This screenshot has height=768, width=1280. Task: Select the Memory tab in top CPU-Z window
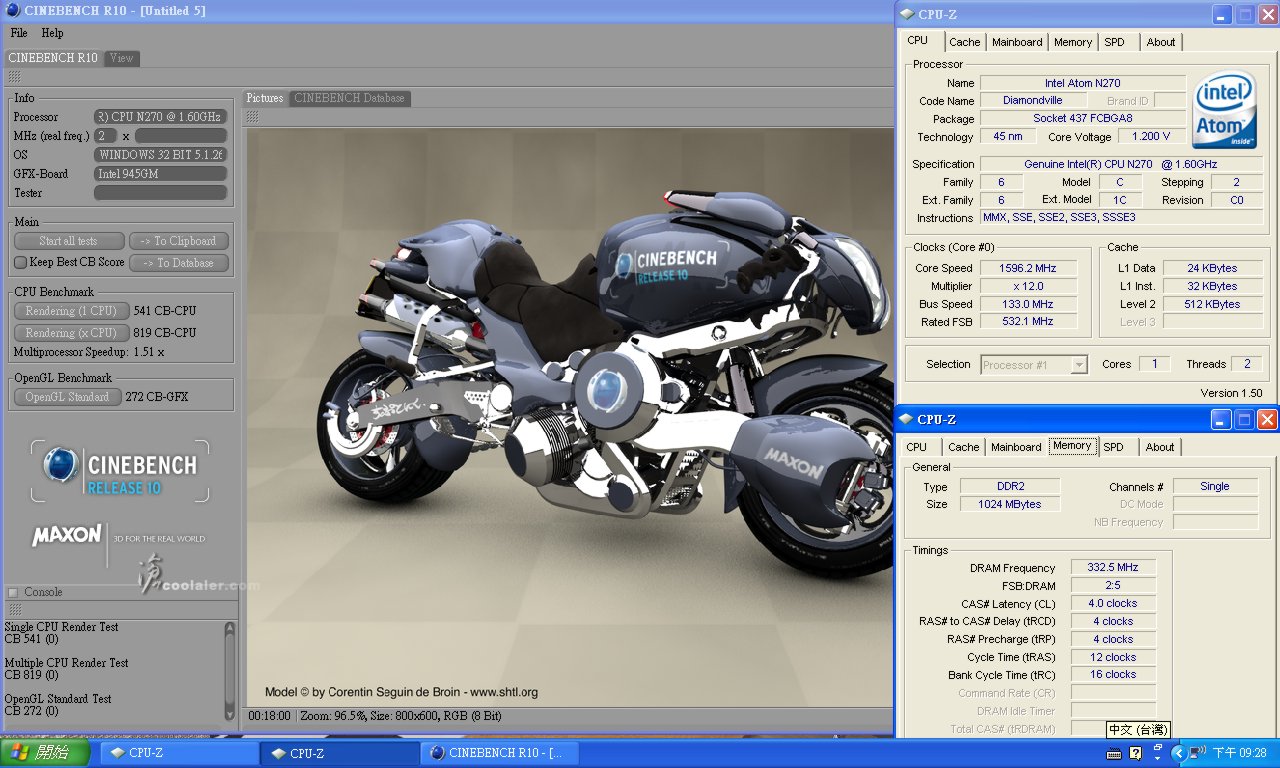(x=1073, y=42)
